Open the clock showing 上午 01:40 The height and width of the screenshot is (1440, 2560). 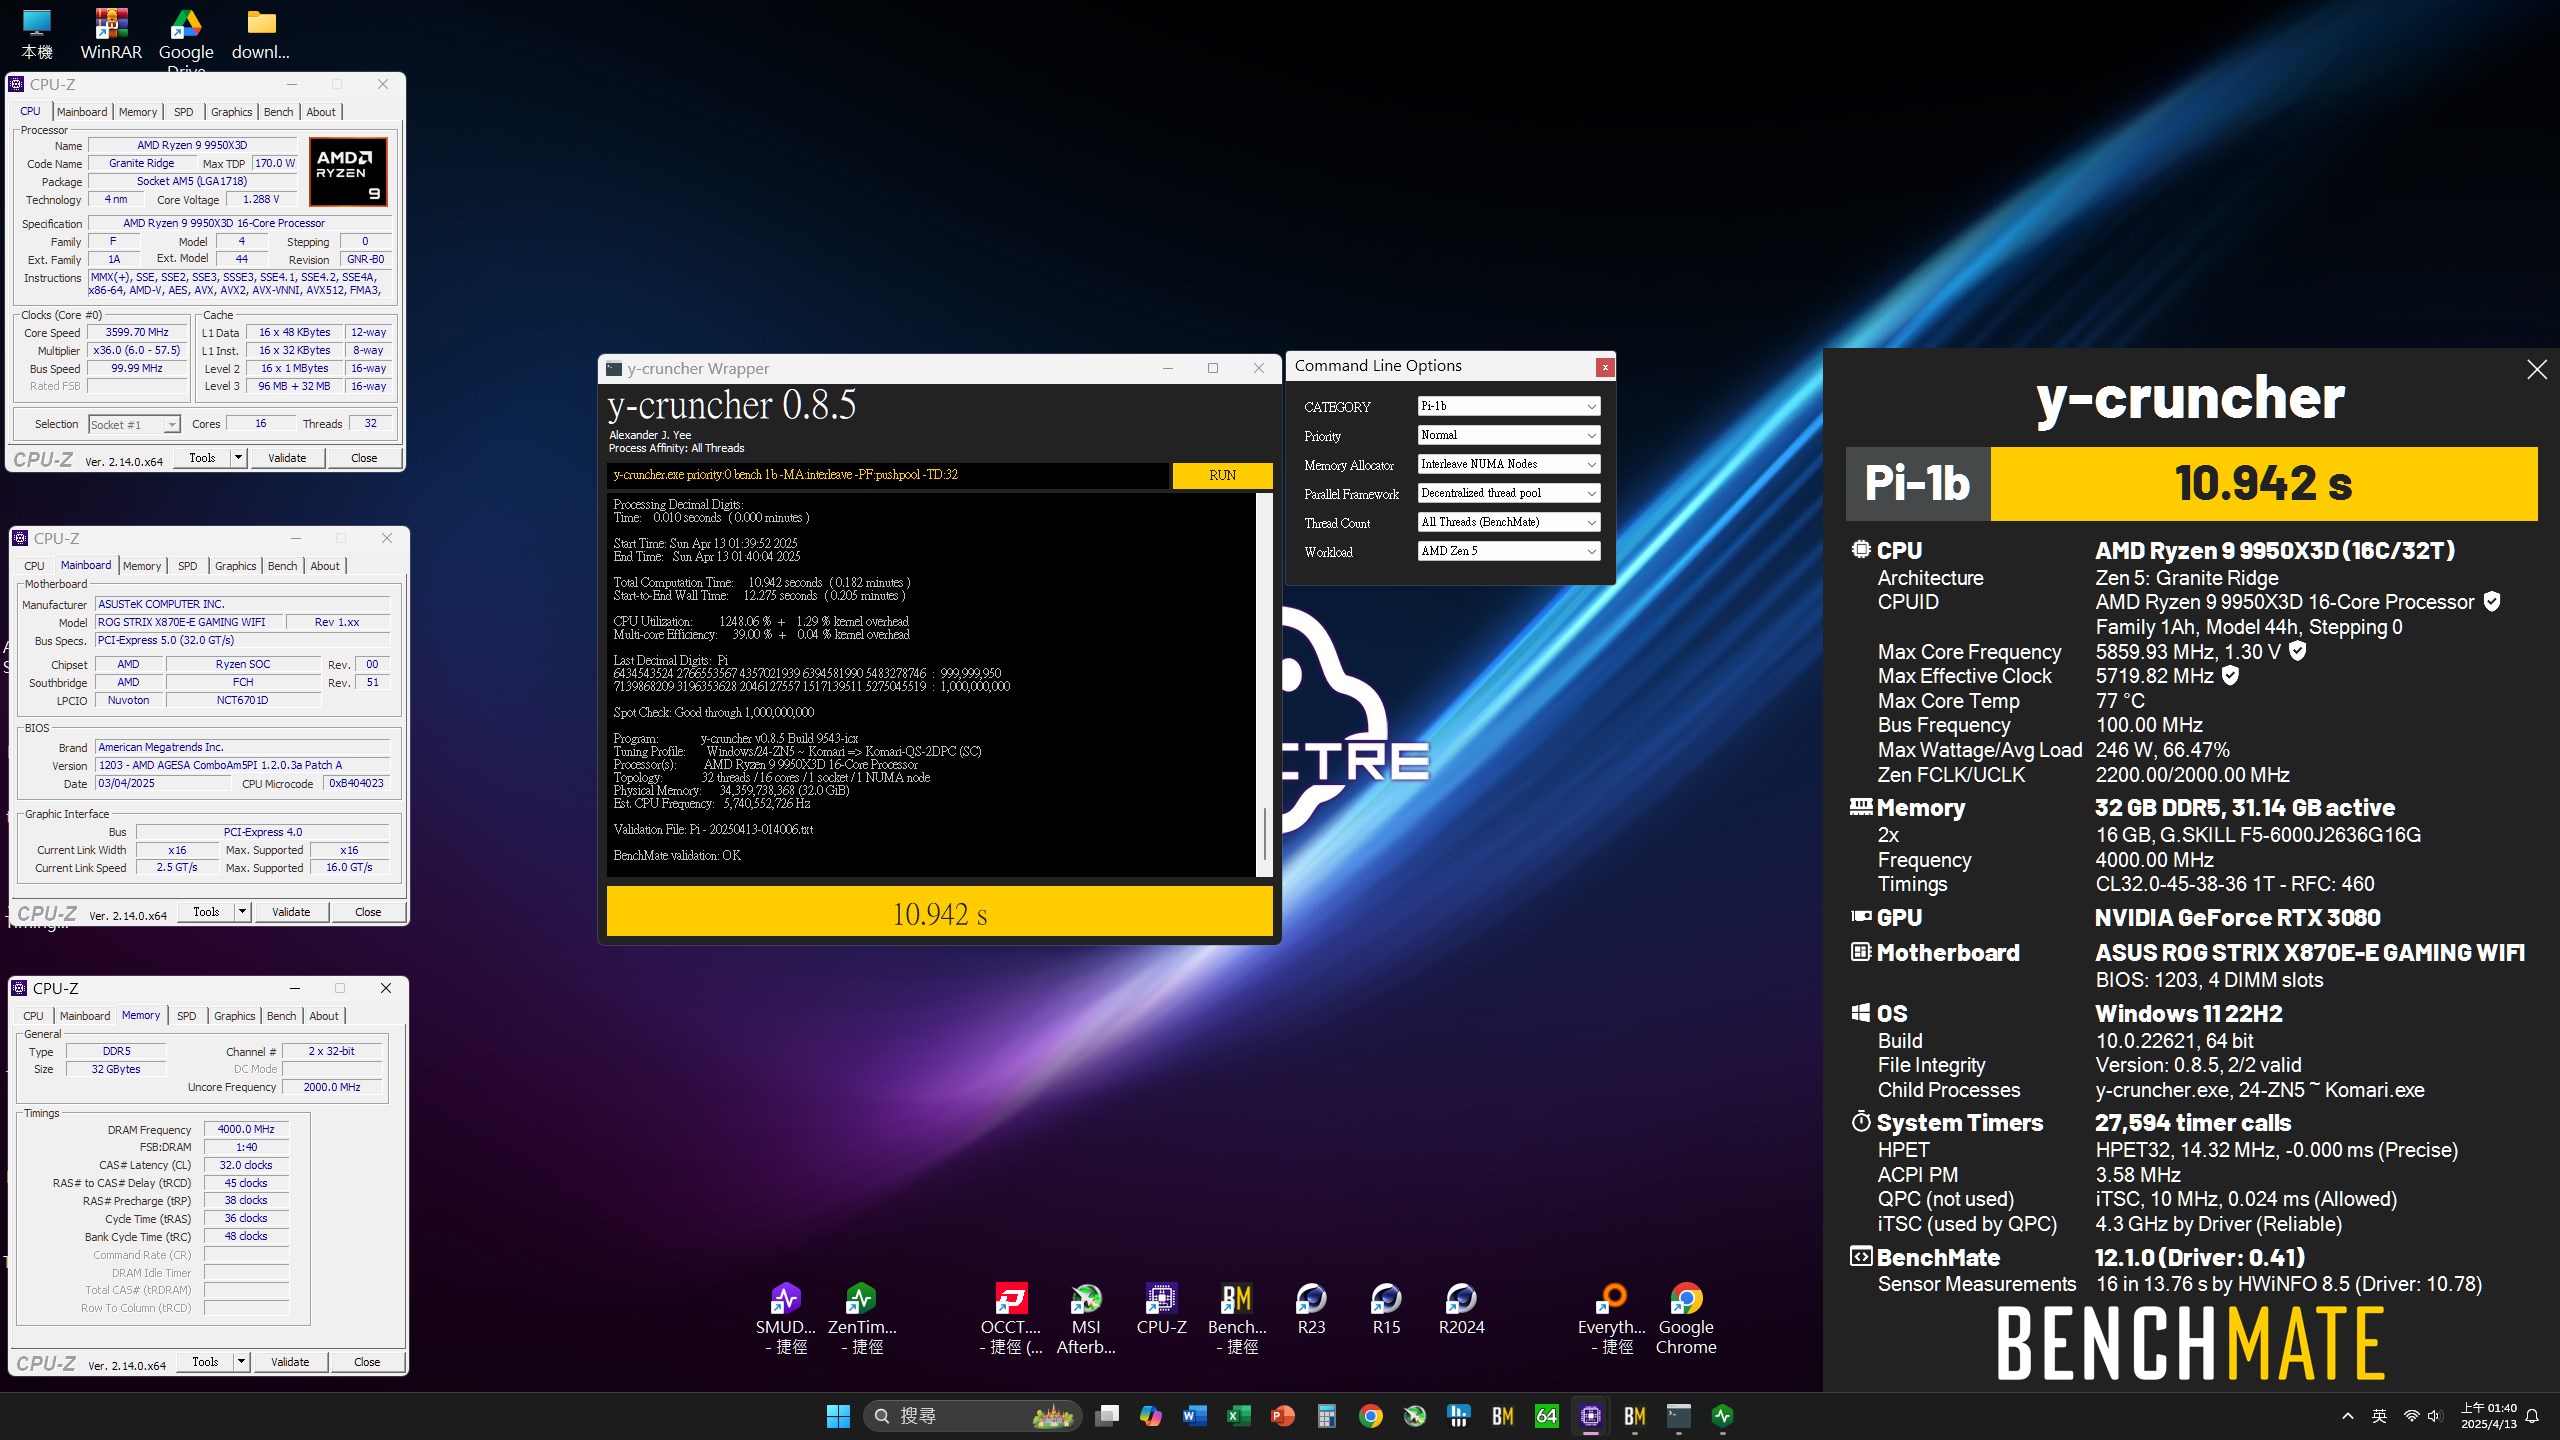coord(2488,1416)
